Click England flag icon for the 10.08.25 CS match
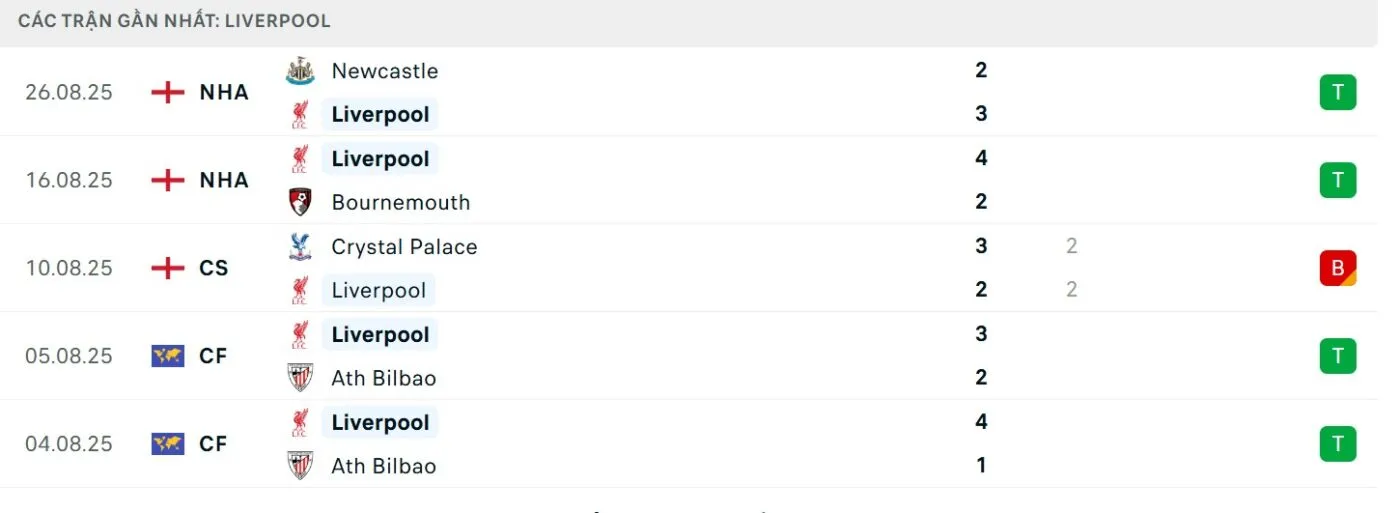The image size is (1400, 513). 168,268
